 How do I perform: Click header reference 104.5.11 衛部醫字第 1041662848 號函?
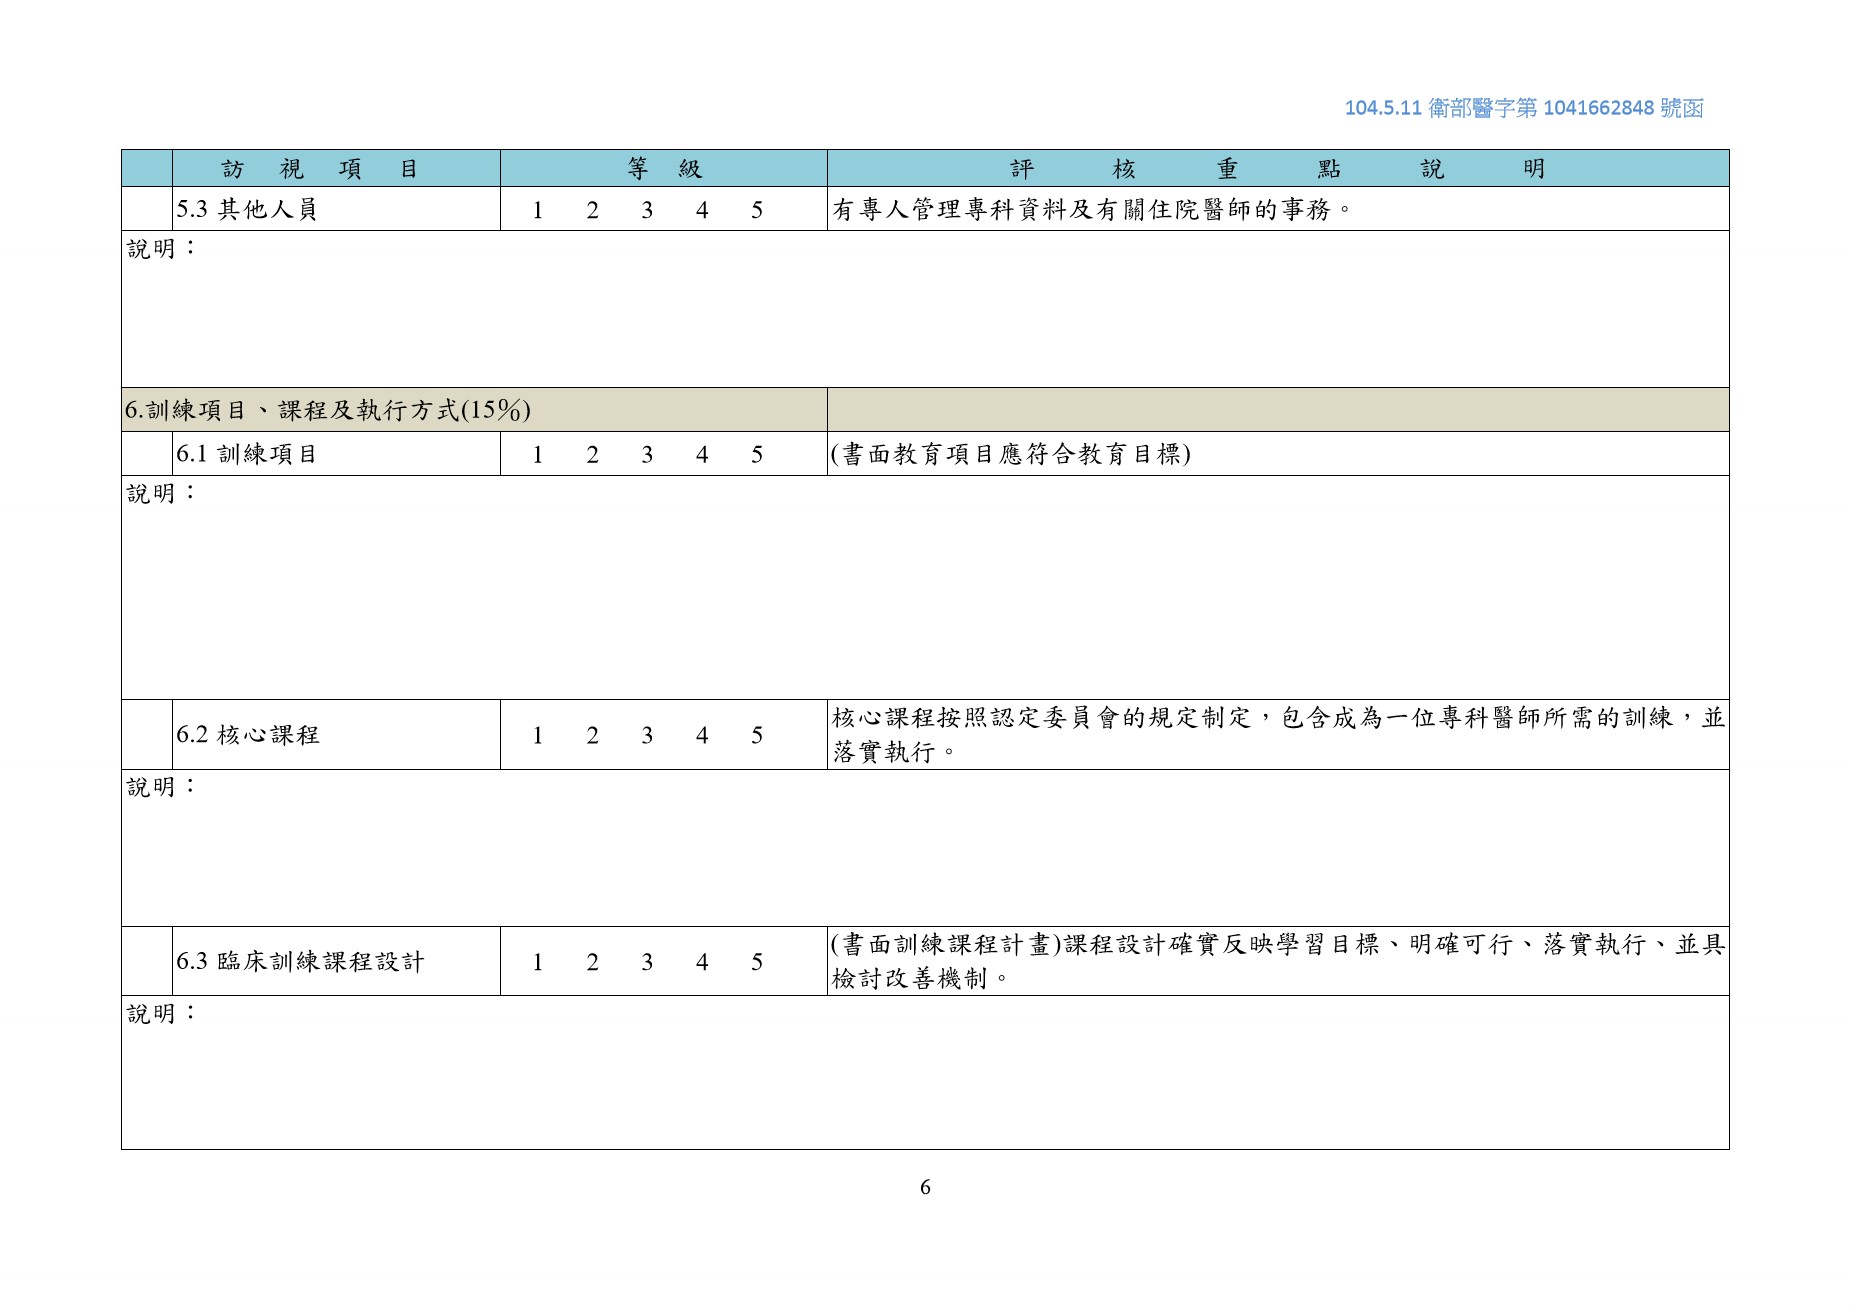[1524, 108]
